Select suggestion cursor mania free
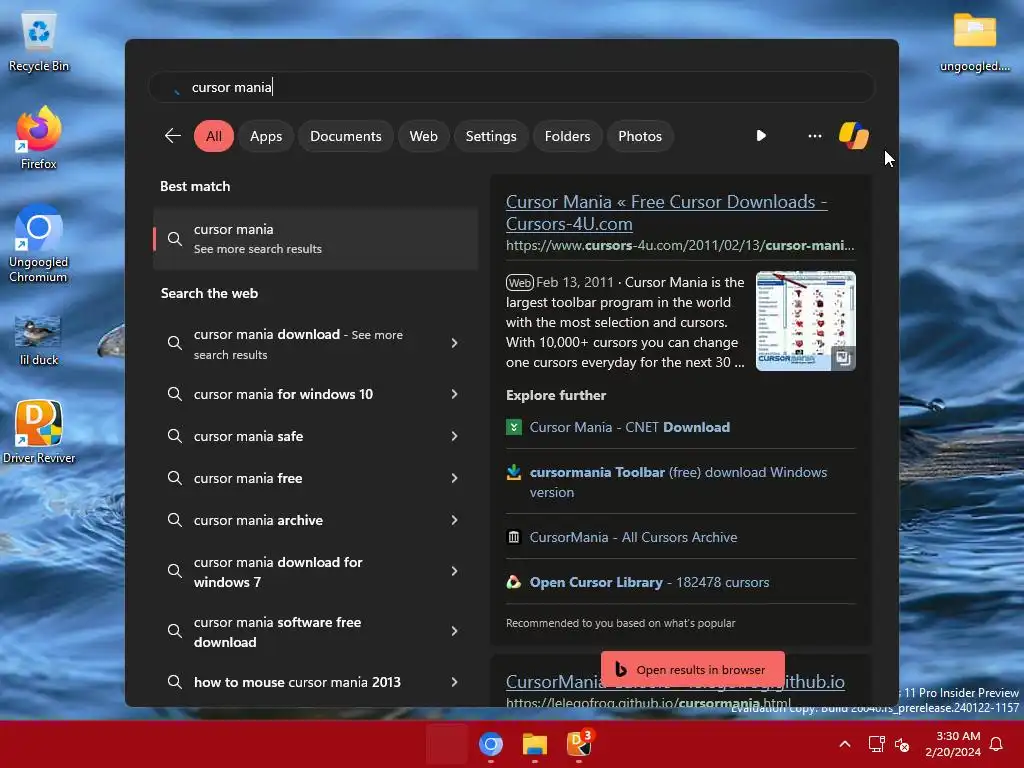1024x768 pixels. coord(315,478)
